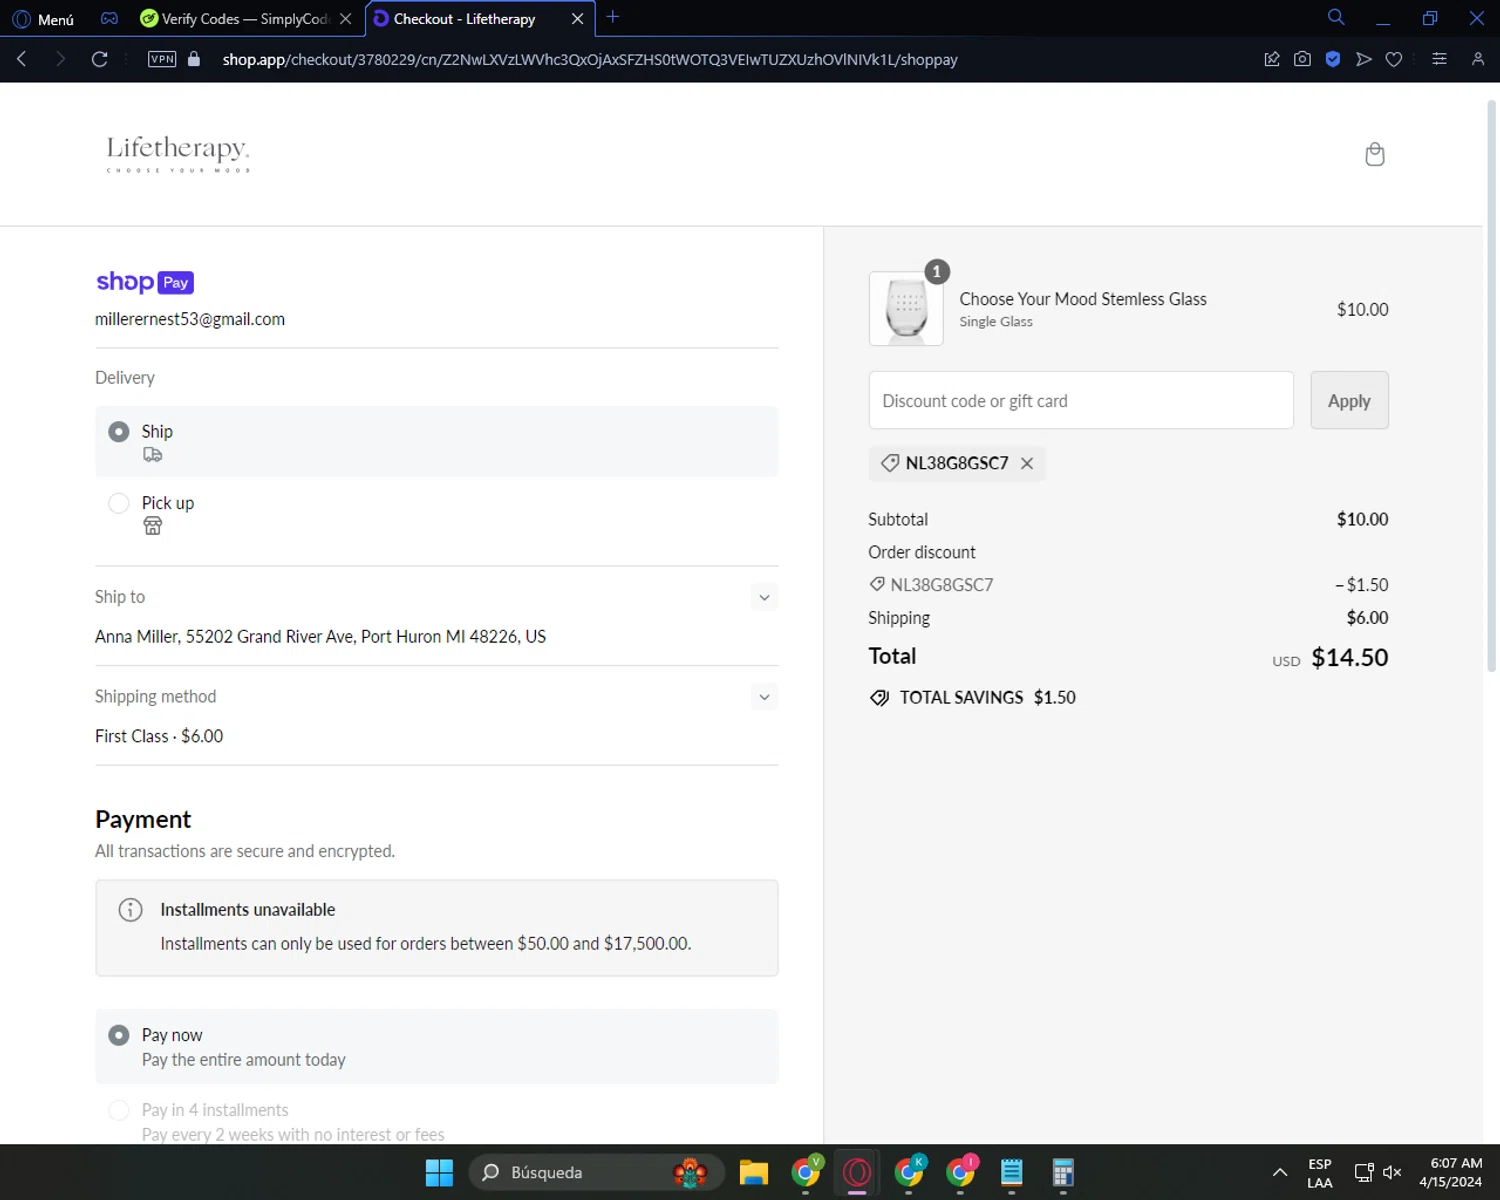This screenshot has height=1200, width=1500.
Task: Open the Opera Menu button
Action: pos(43,19)
